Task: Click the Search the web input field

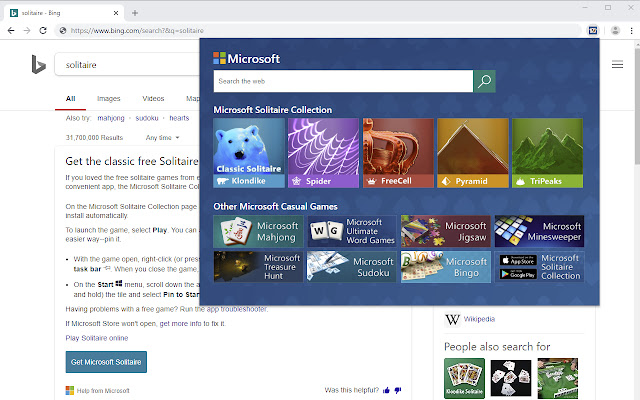Action: click(343, 81)
